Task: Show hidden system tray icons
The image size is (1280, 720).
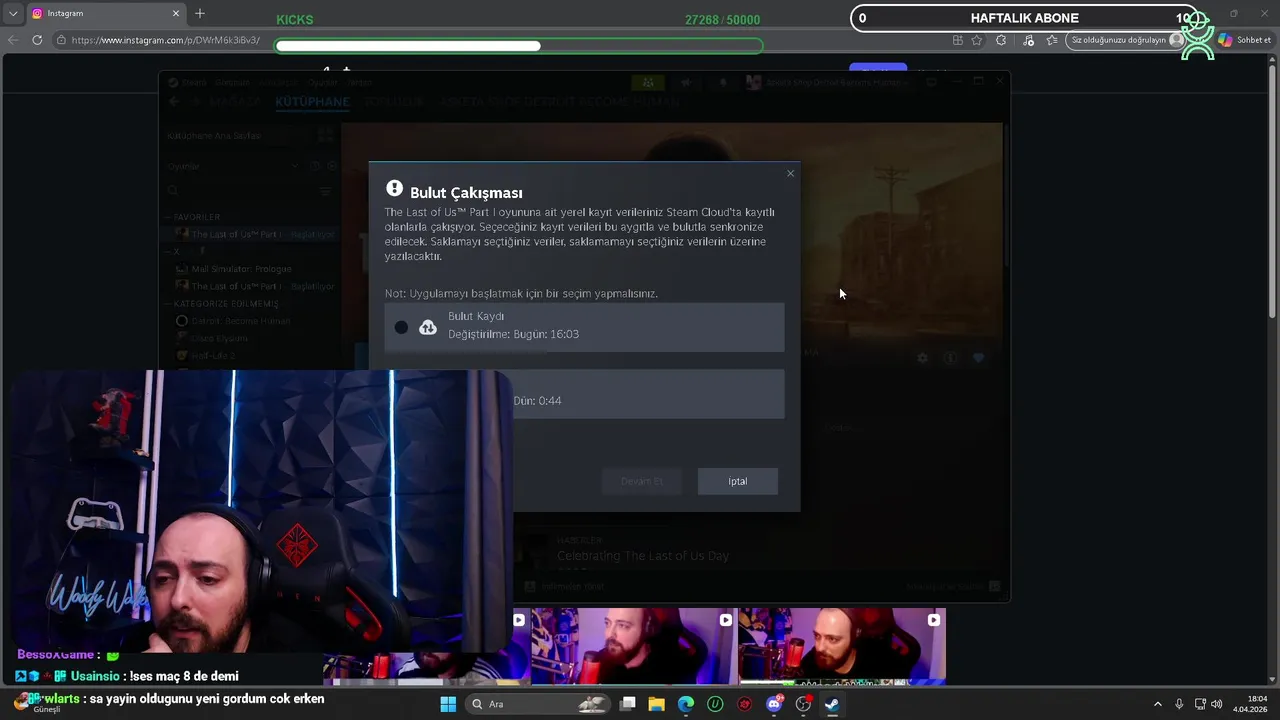Action: [x=1158, y=704]
